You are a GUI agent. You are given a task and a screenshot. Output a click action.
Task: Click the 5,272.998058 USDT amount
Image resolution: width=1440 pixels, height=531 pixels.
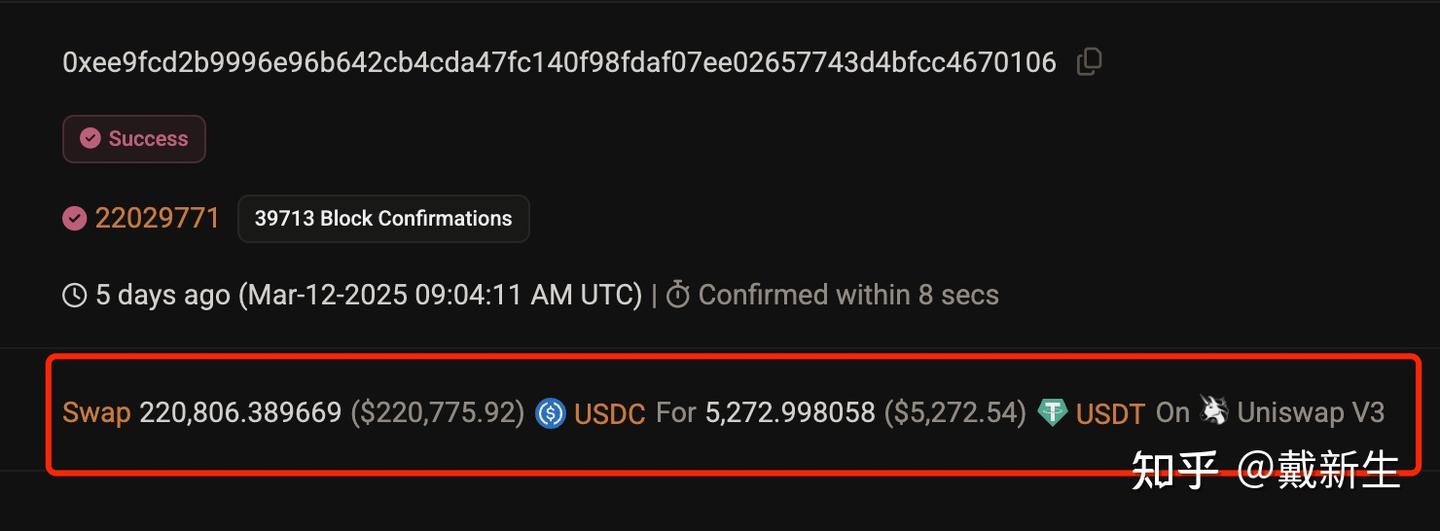tap(790, 412)
